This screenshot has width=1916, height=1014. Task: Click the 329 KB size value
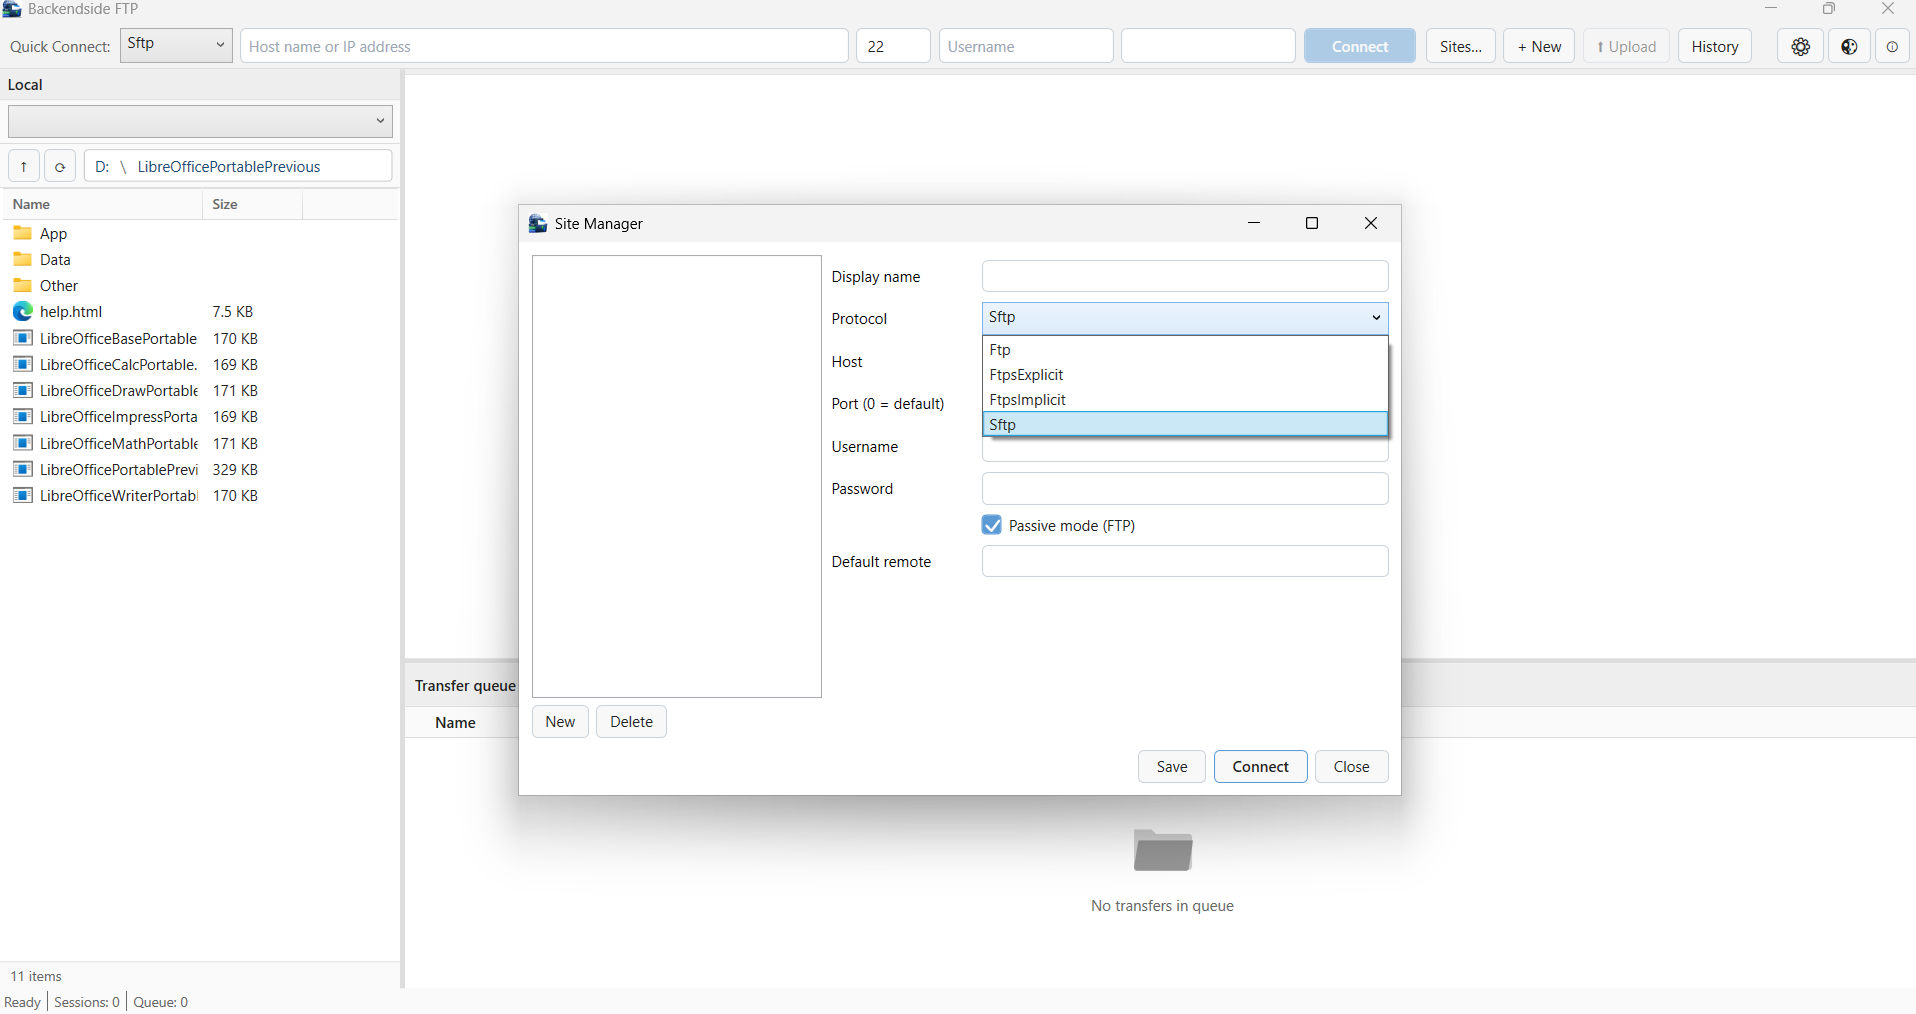(x=235, y=469)
